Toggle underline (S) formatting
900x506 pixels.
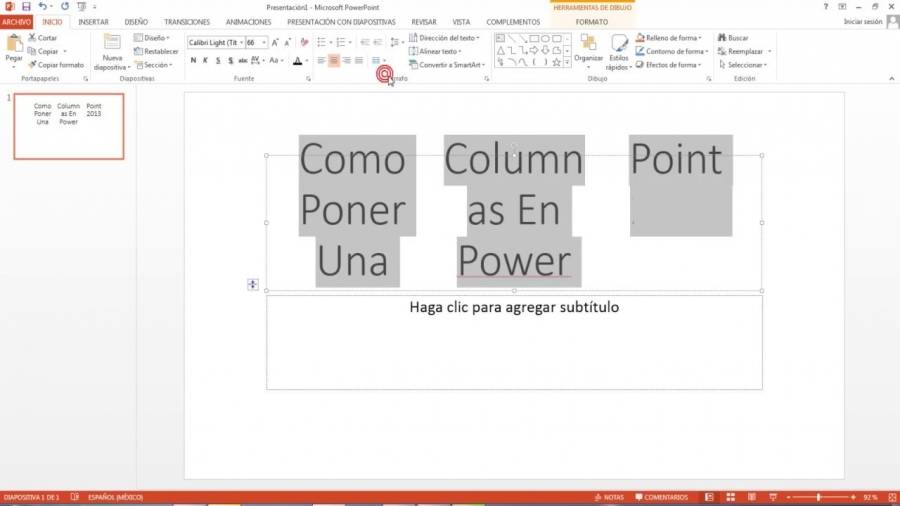[218, 60]
